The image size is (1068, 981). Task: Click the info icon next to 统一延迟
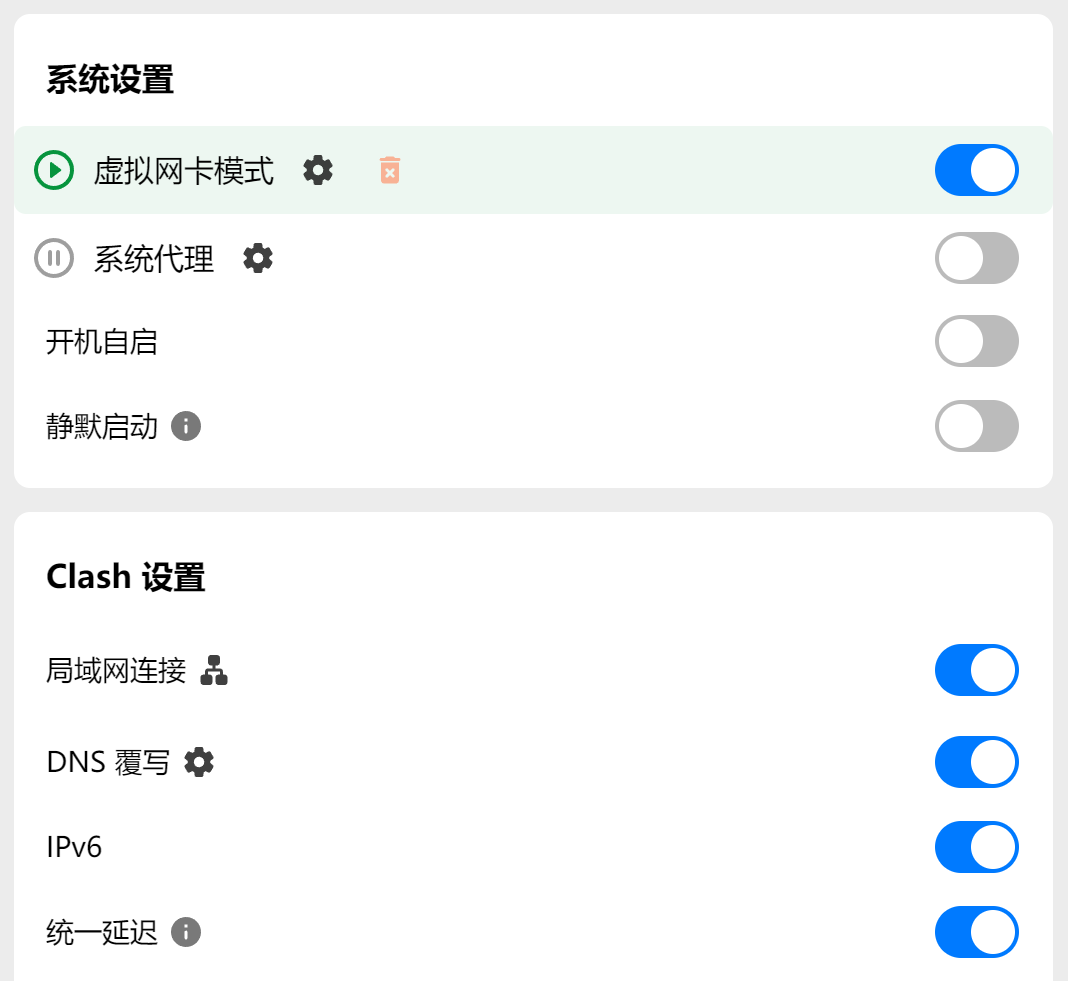(x=186, y=932)
